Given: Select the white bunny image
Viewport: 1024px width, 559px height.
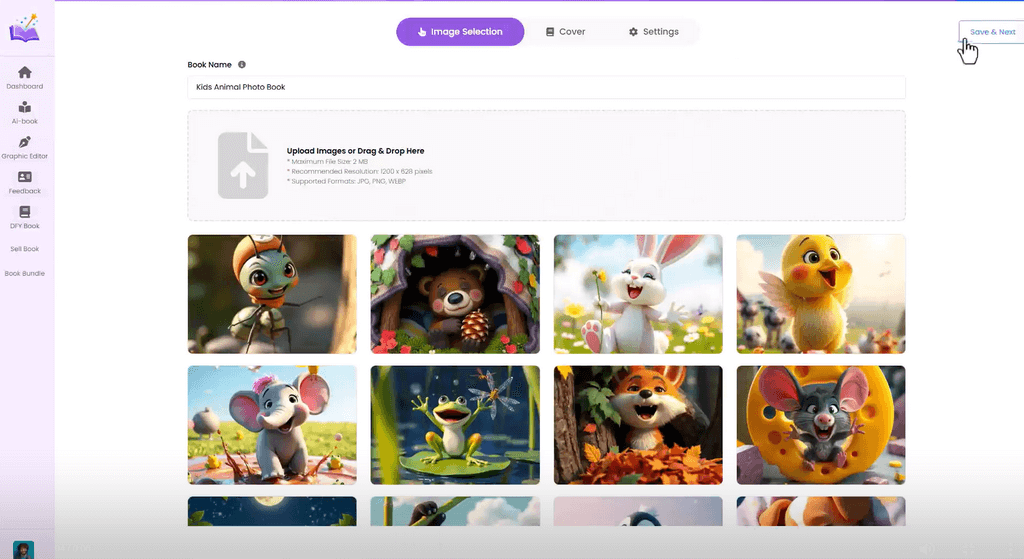Looking at the screenshot, I should tap(638, 294).
